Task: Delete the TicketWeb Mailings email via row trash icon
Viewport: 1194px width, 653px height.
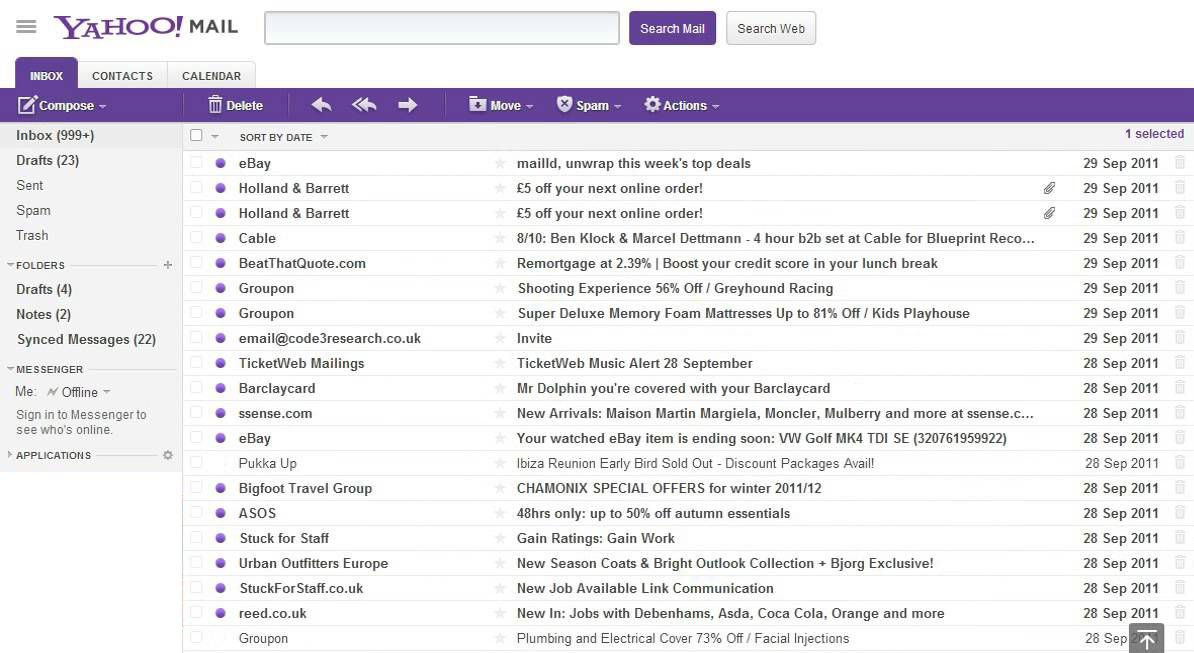Action: (x=1180, y=362)
